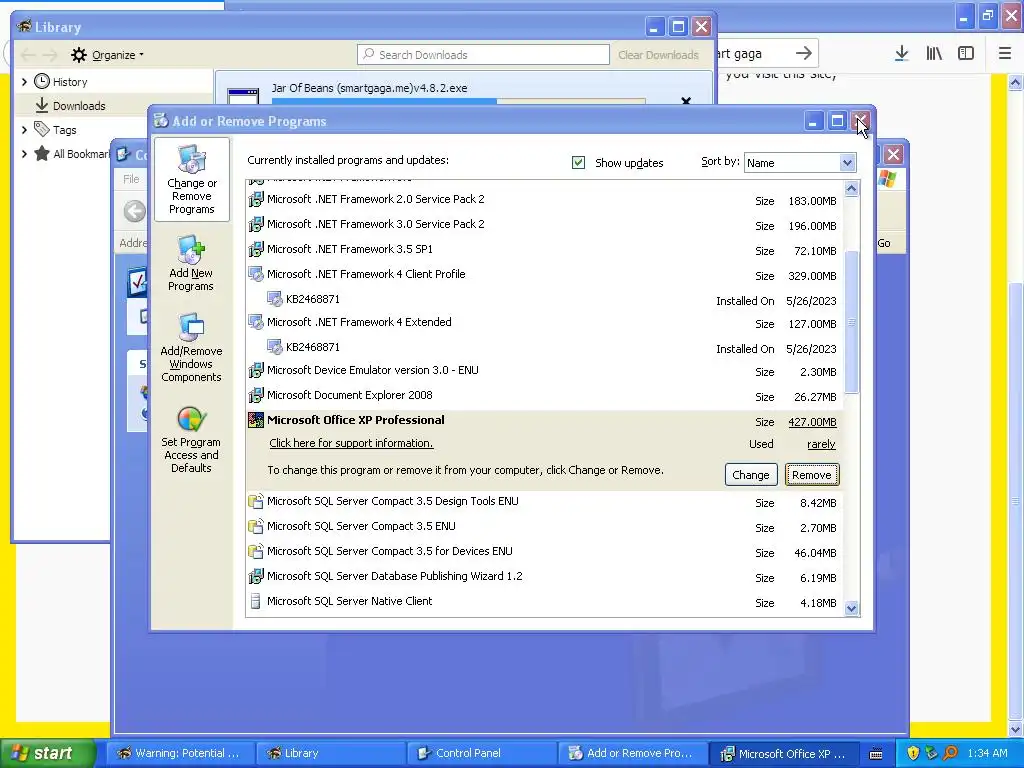Select Microsoft Document Explorer 2008 entry text
The image size is (1024, 768).
point(349,395)
